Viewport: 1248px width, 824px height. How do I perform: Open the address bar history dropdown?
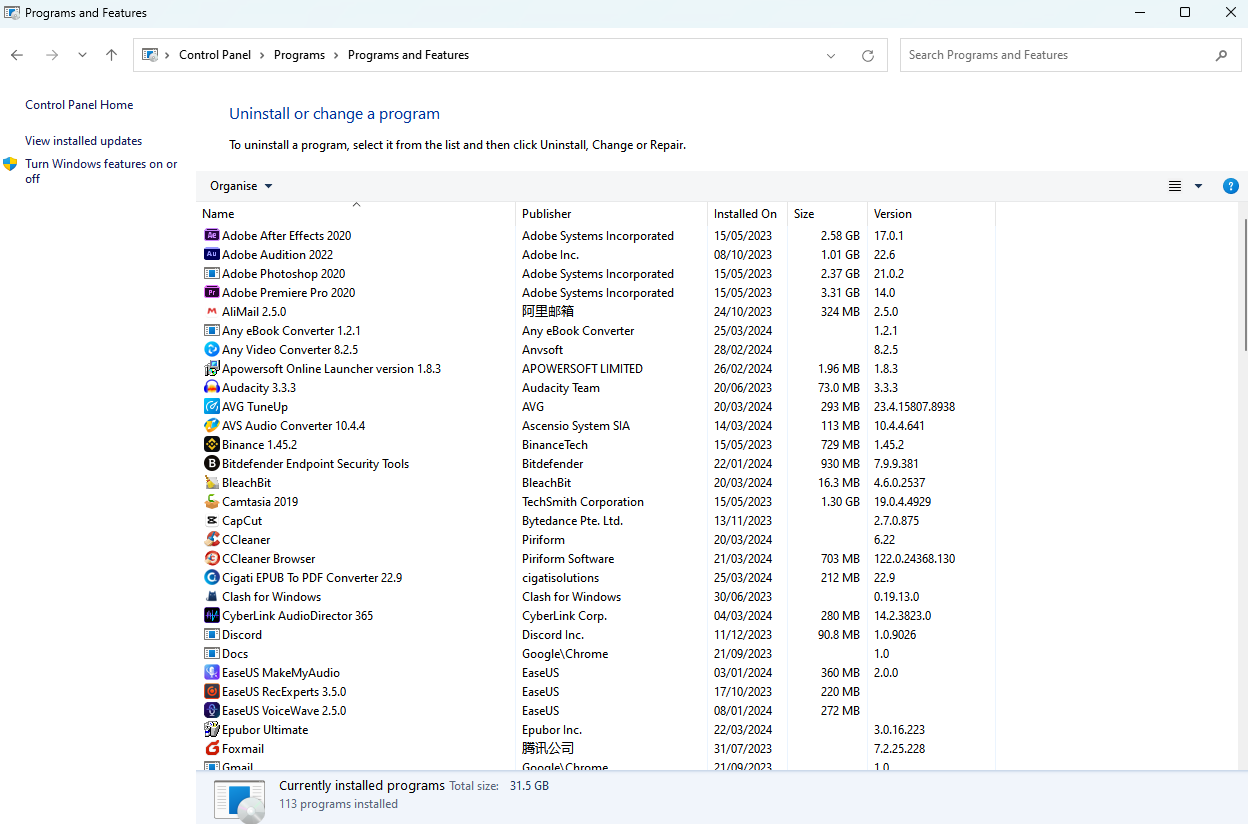(830, 56)
